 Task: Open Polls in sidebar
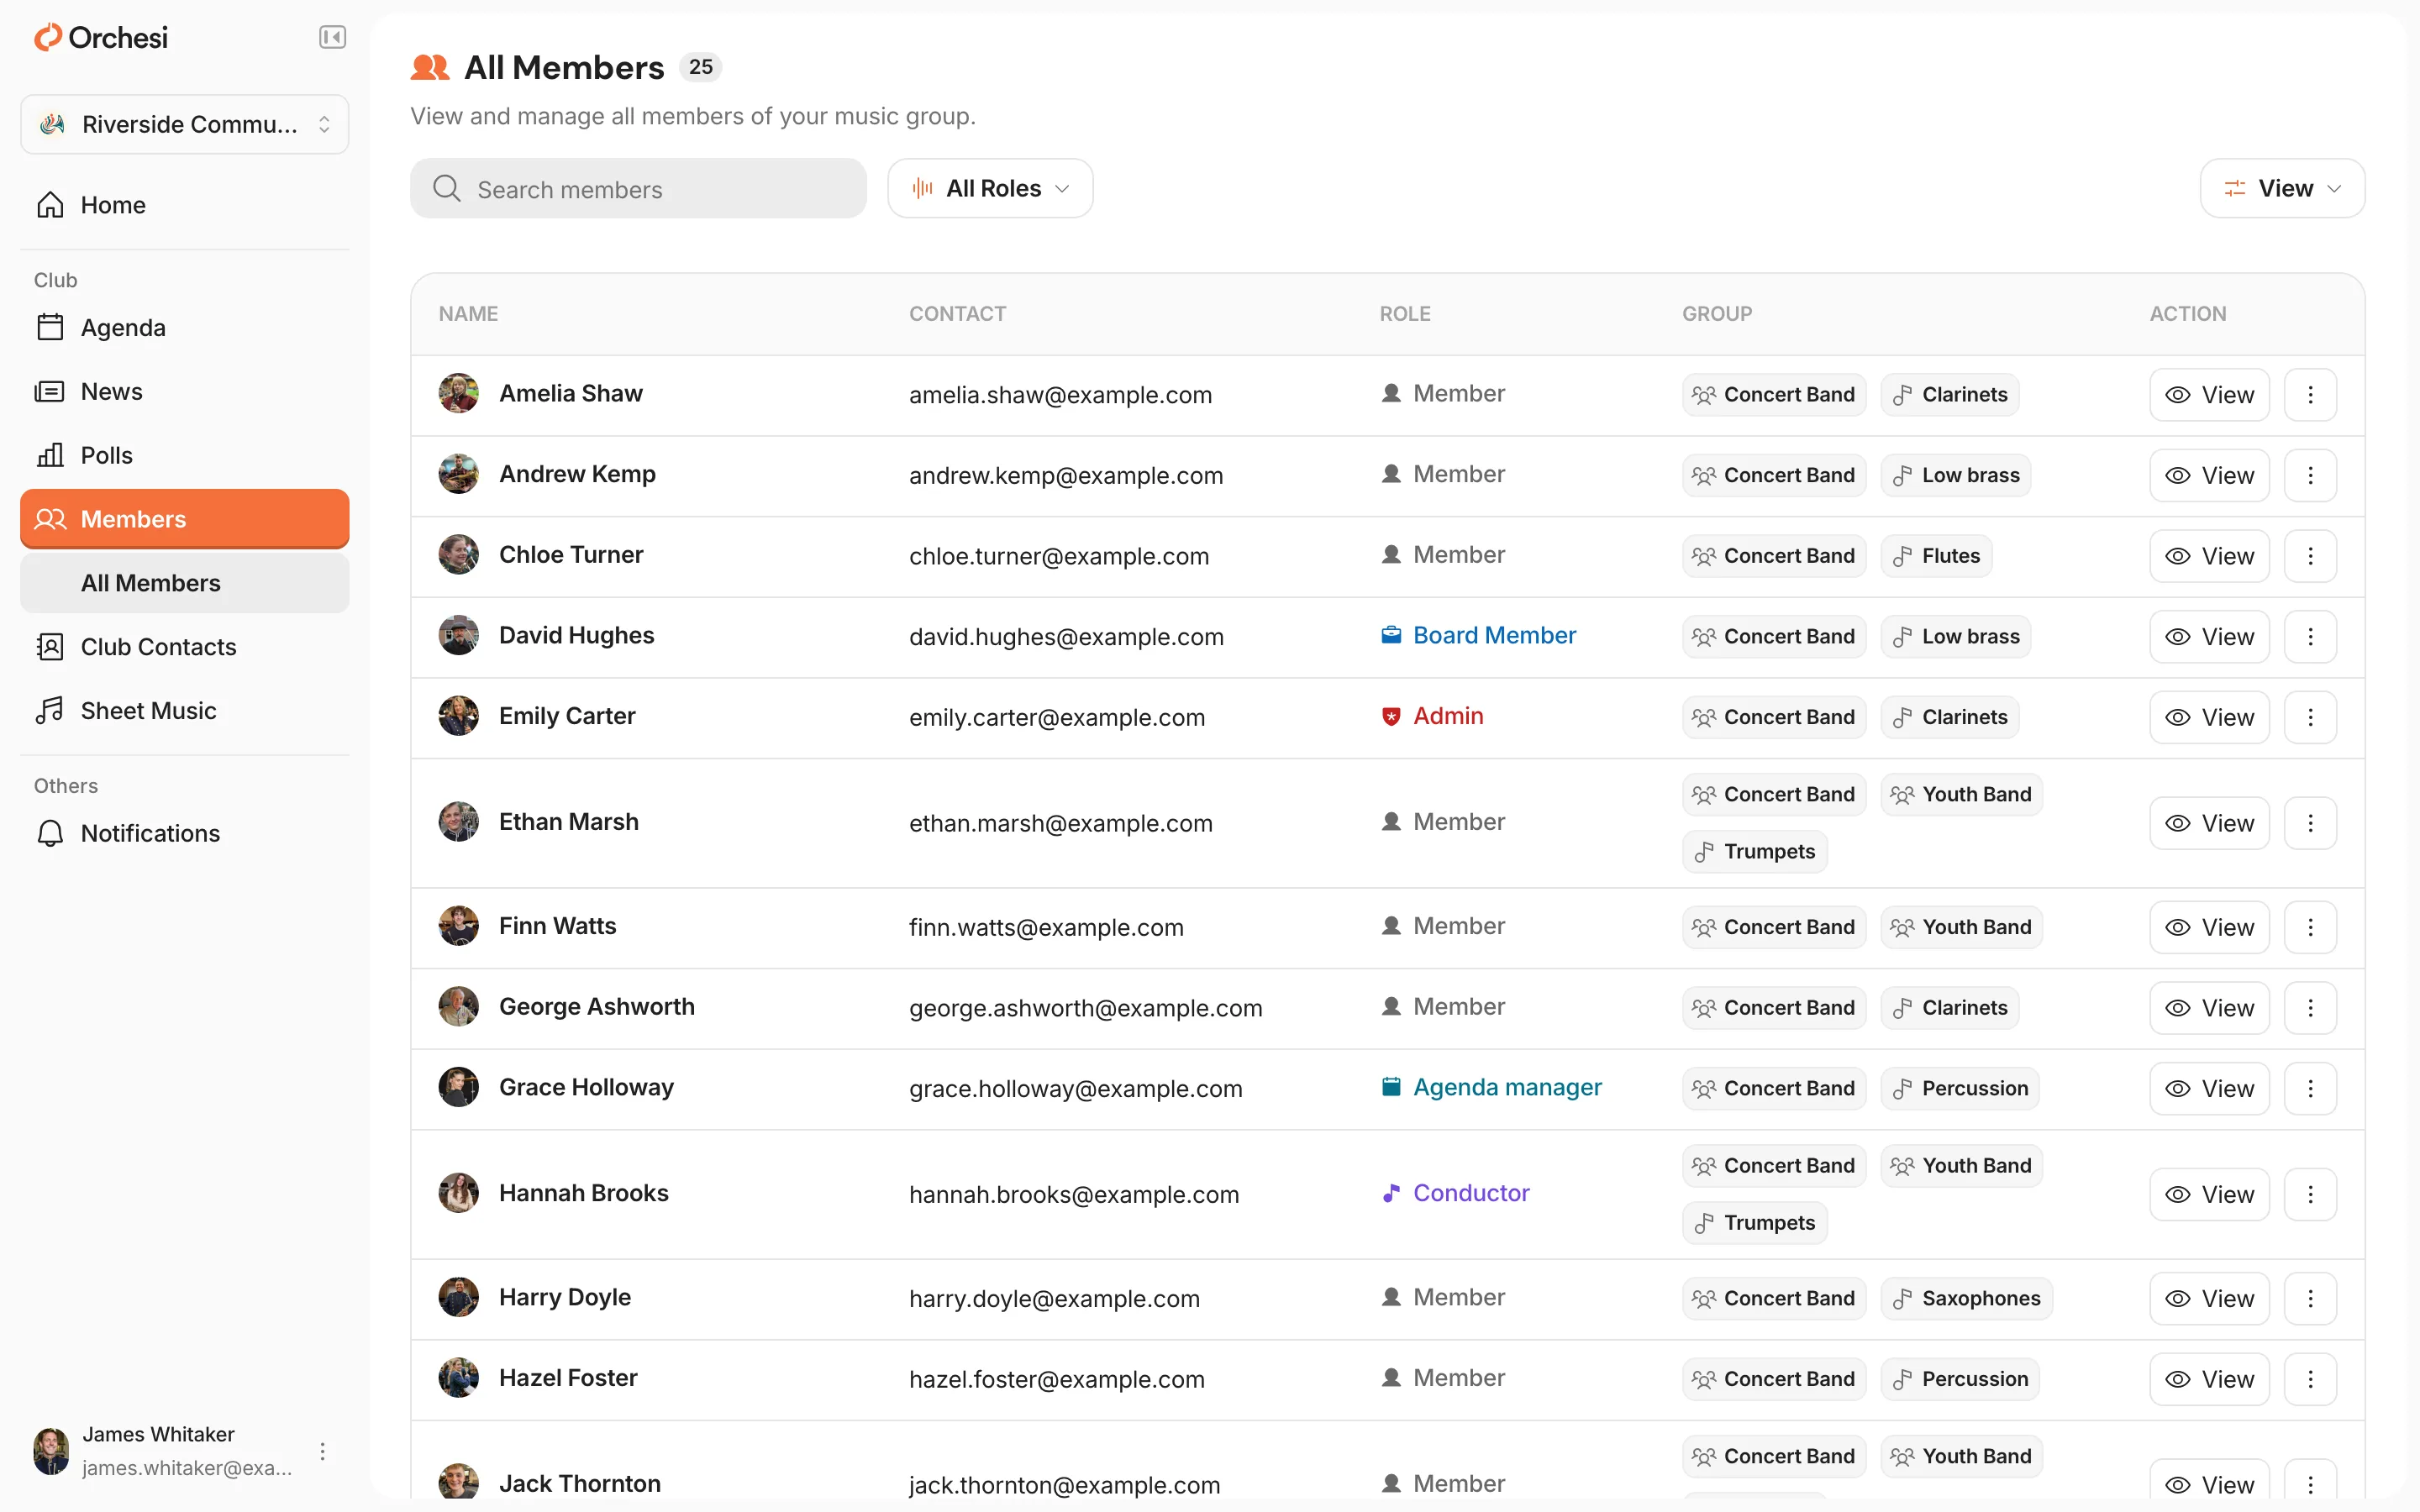coord(185,455)
